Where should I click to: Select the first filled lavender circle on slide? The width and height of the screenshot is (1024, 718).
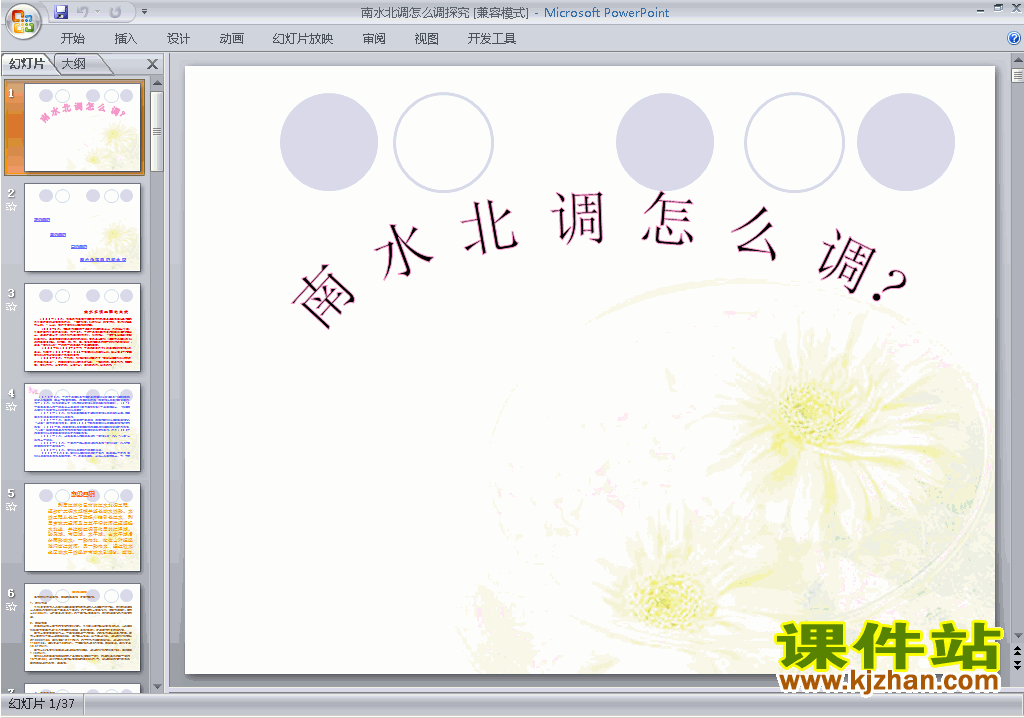(329, 142)
